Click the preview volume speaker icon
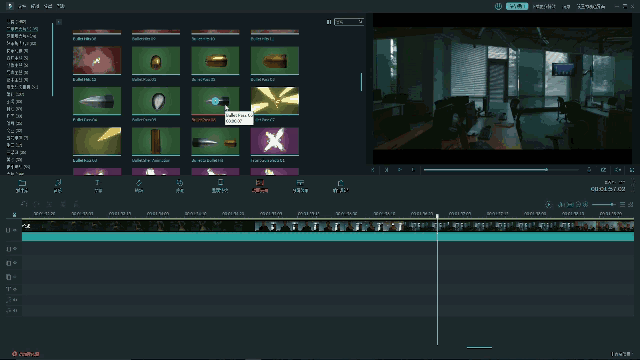The image size is (640, 360). point(618,170)
